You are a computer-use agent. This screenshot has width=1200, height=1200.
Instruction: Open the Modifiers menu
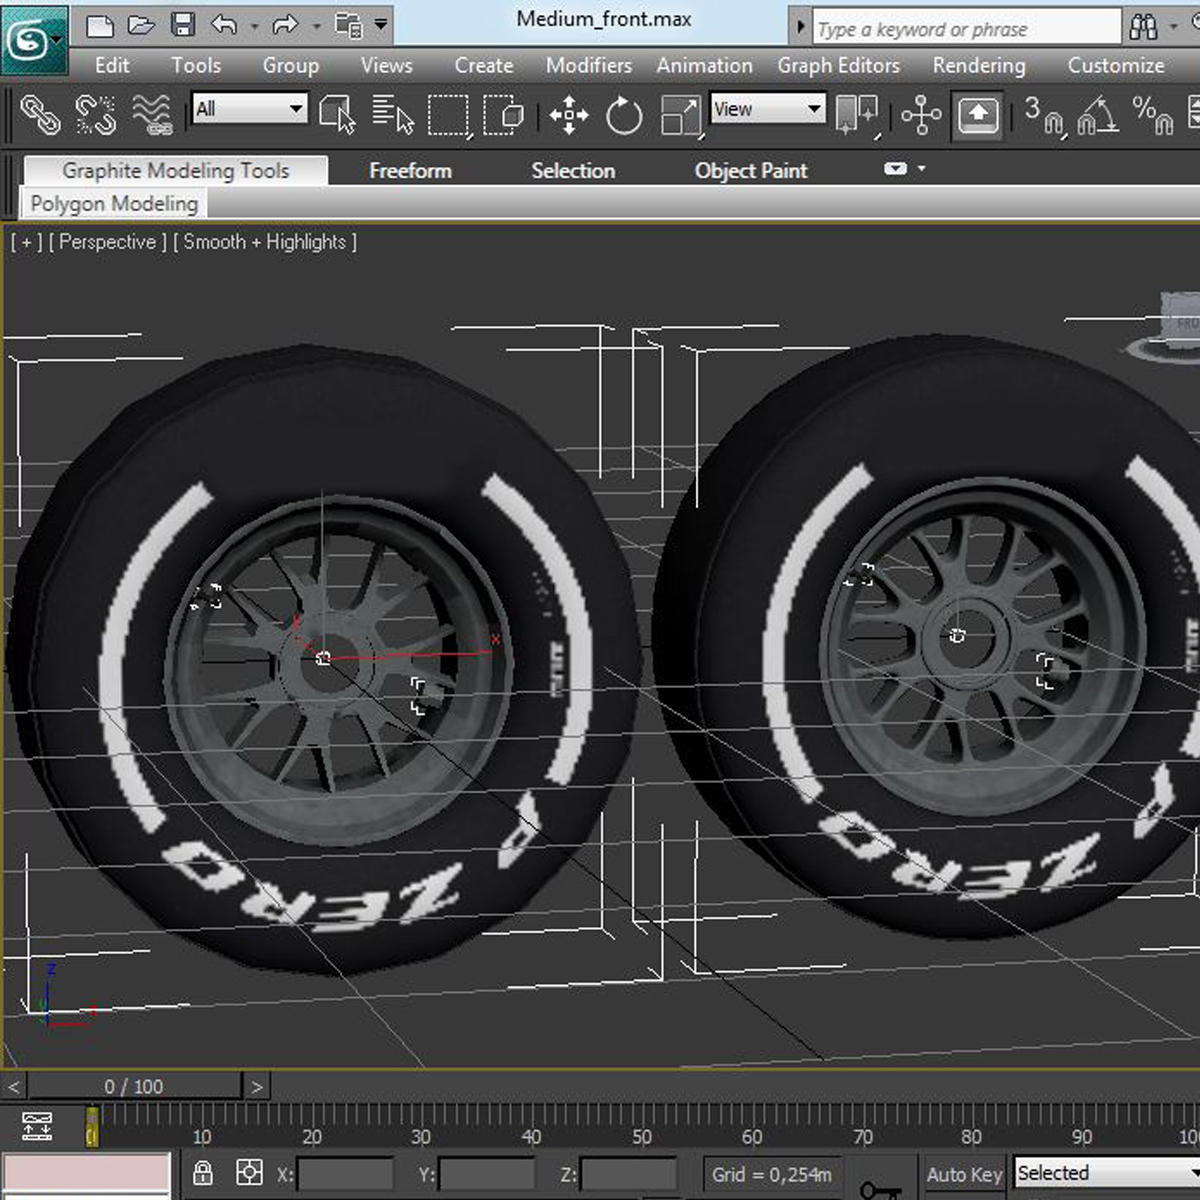tap(589, 65)
